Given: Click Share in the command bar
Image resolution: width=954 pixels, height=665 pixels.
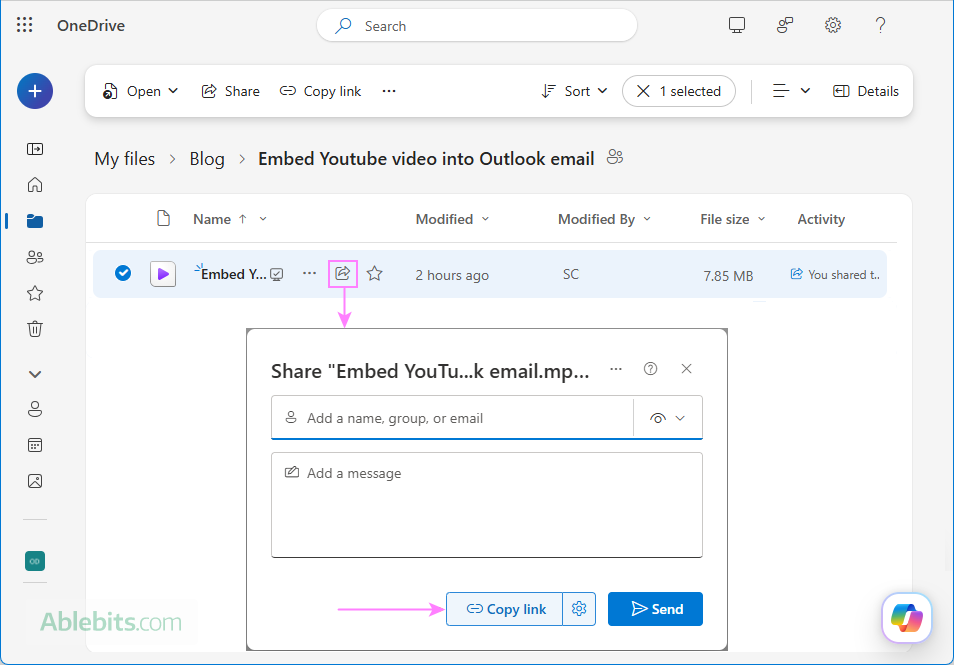Looking at the screenshot, I should tap(231, 91).
